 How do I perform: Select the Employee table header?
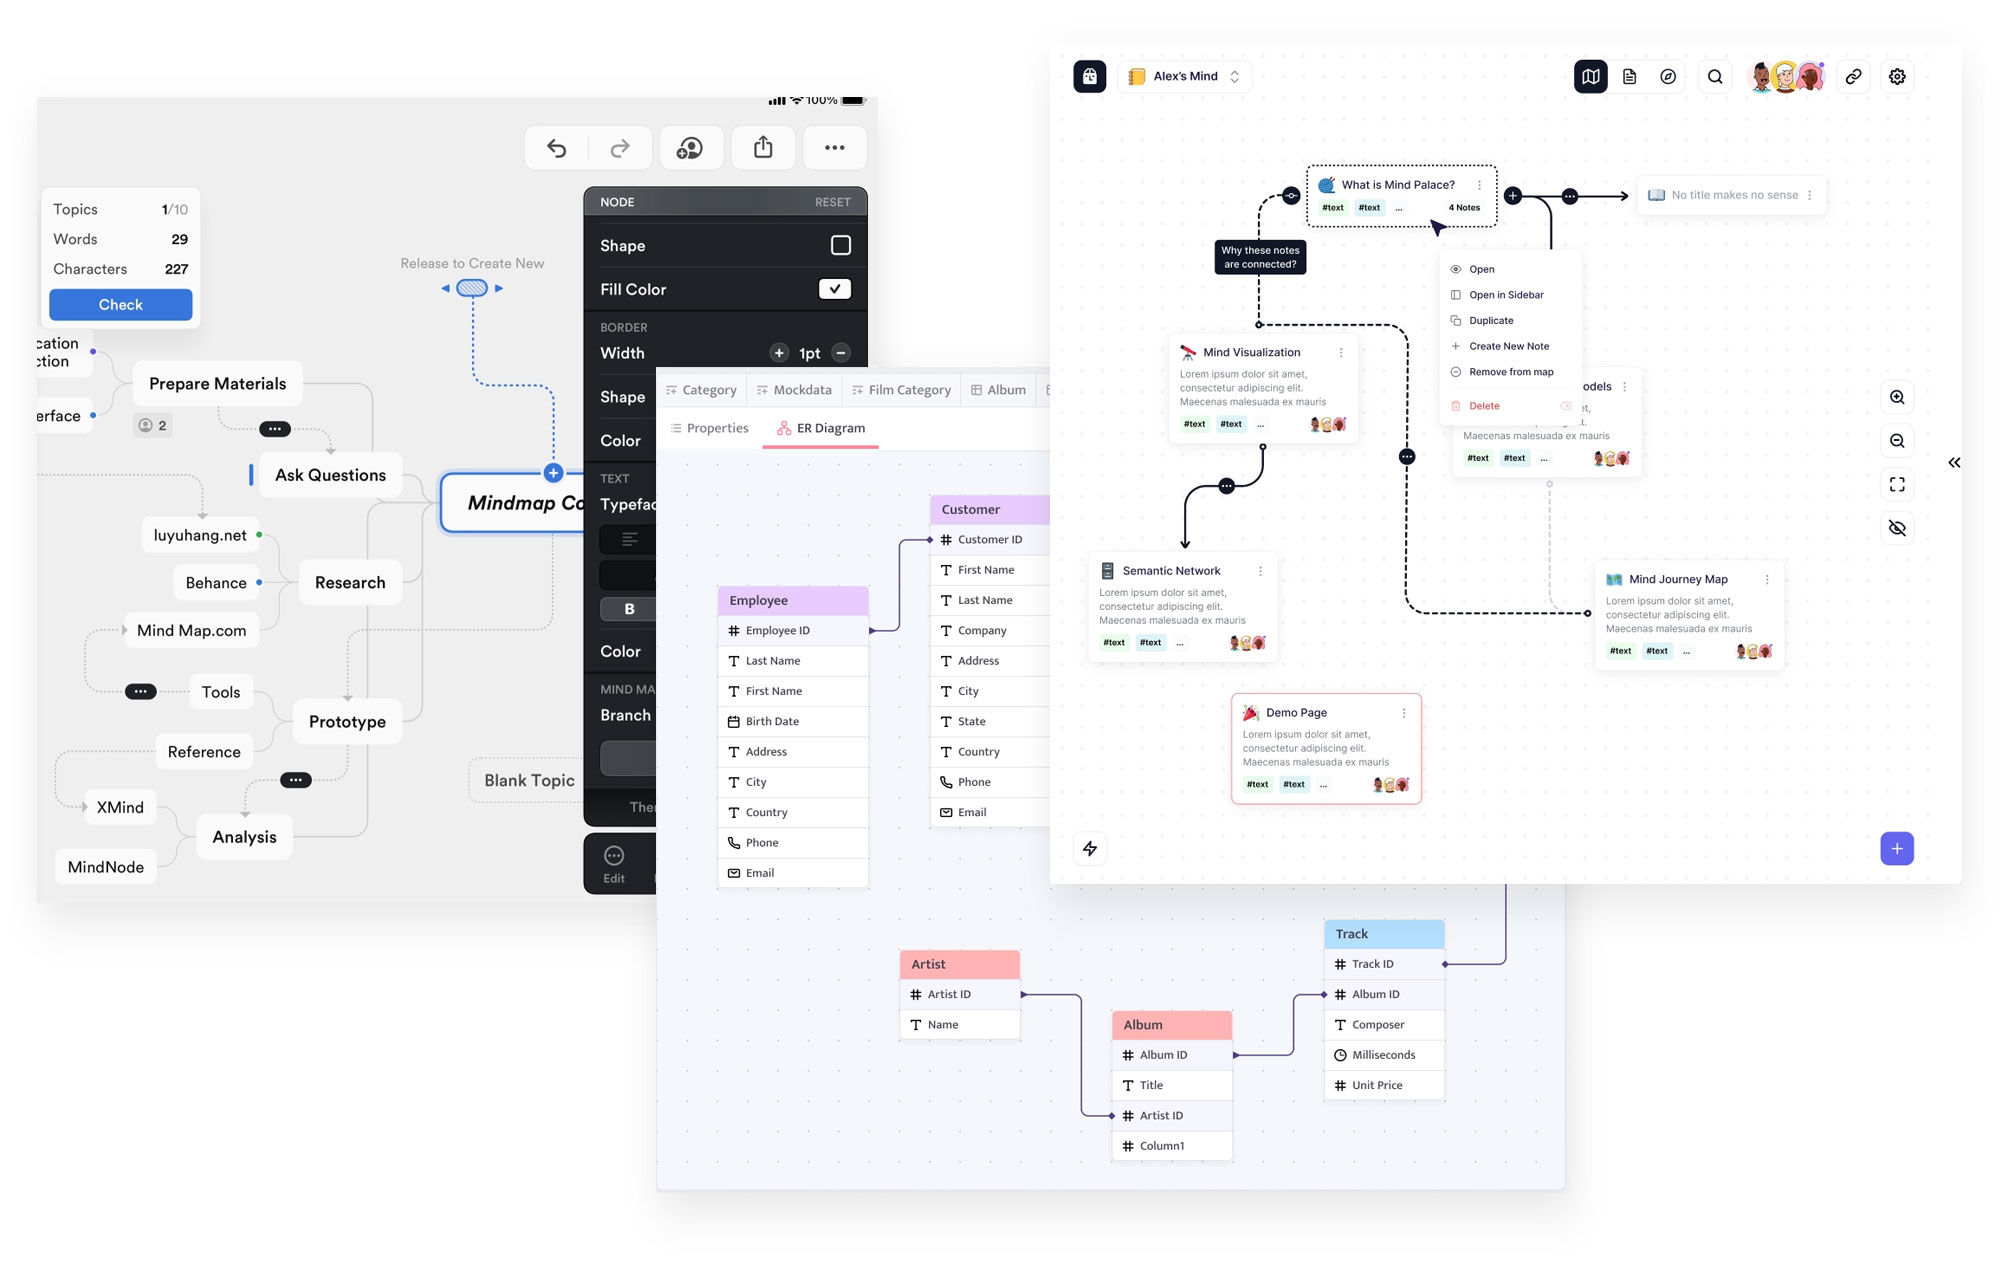(x=793, y=600)
